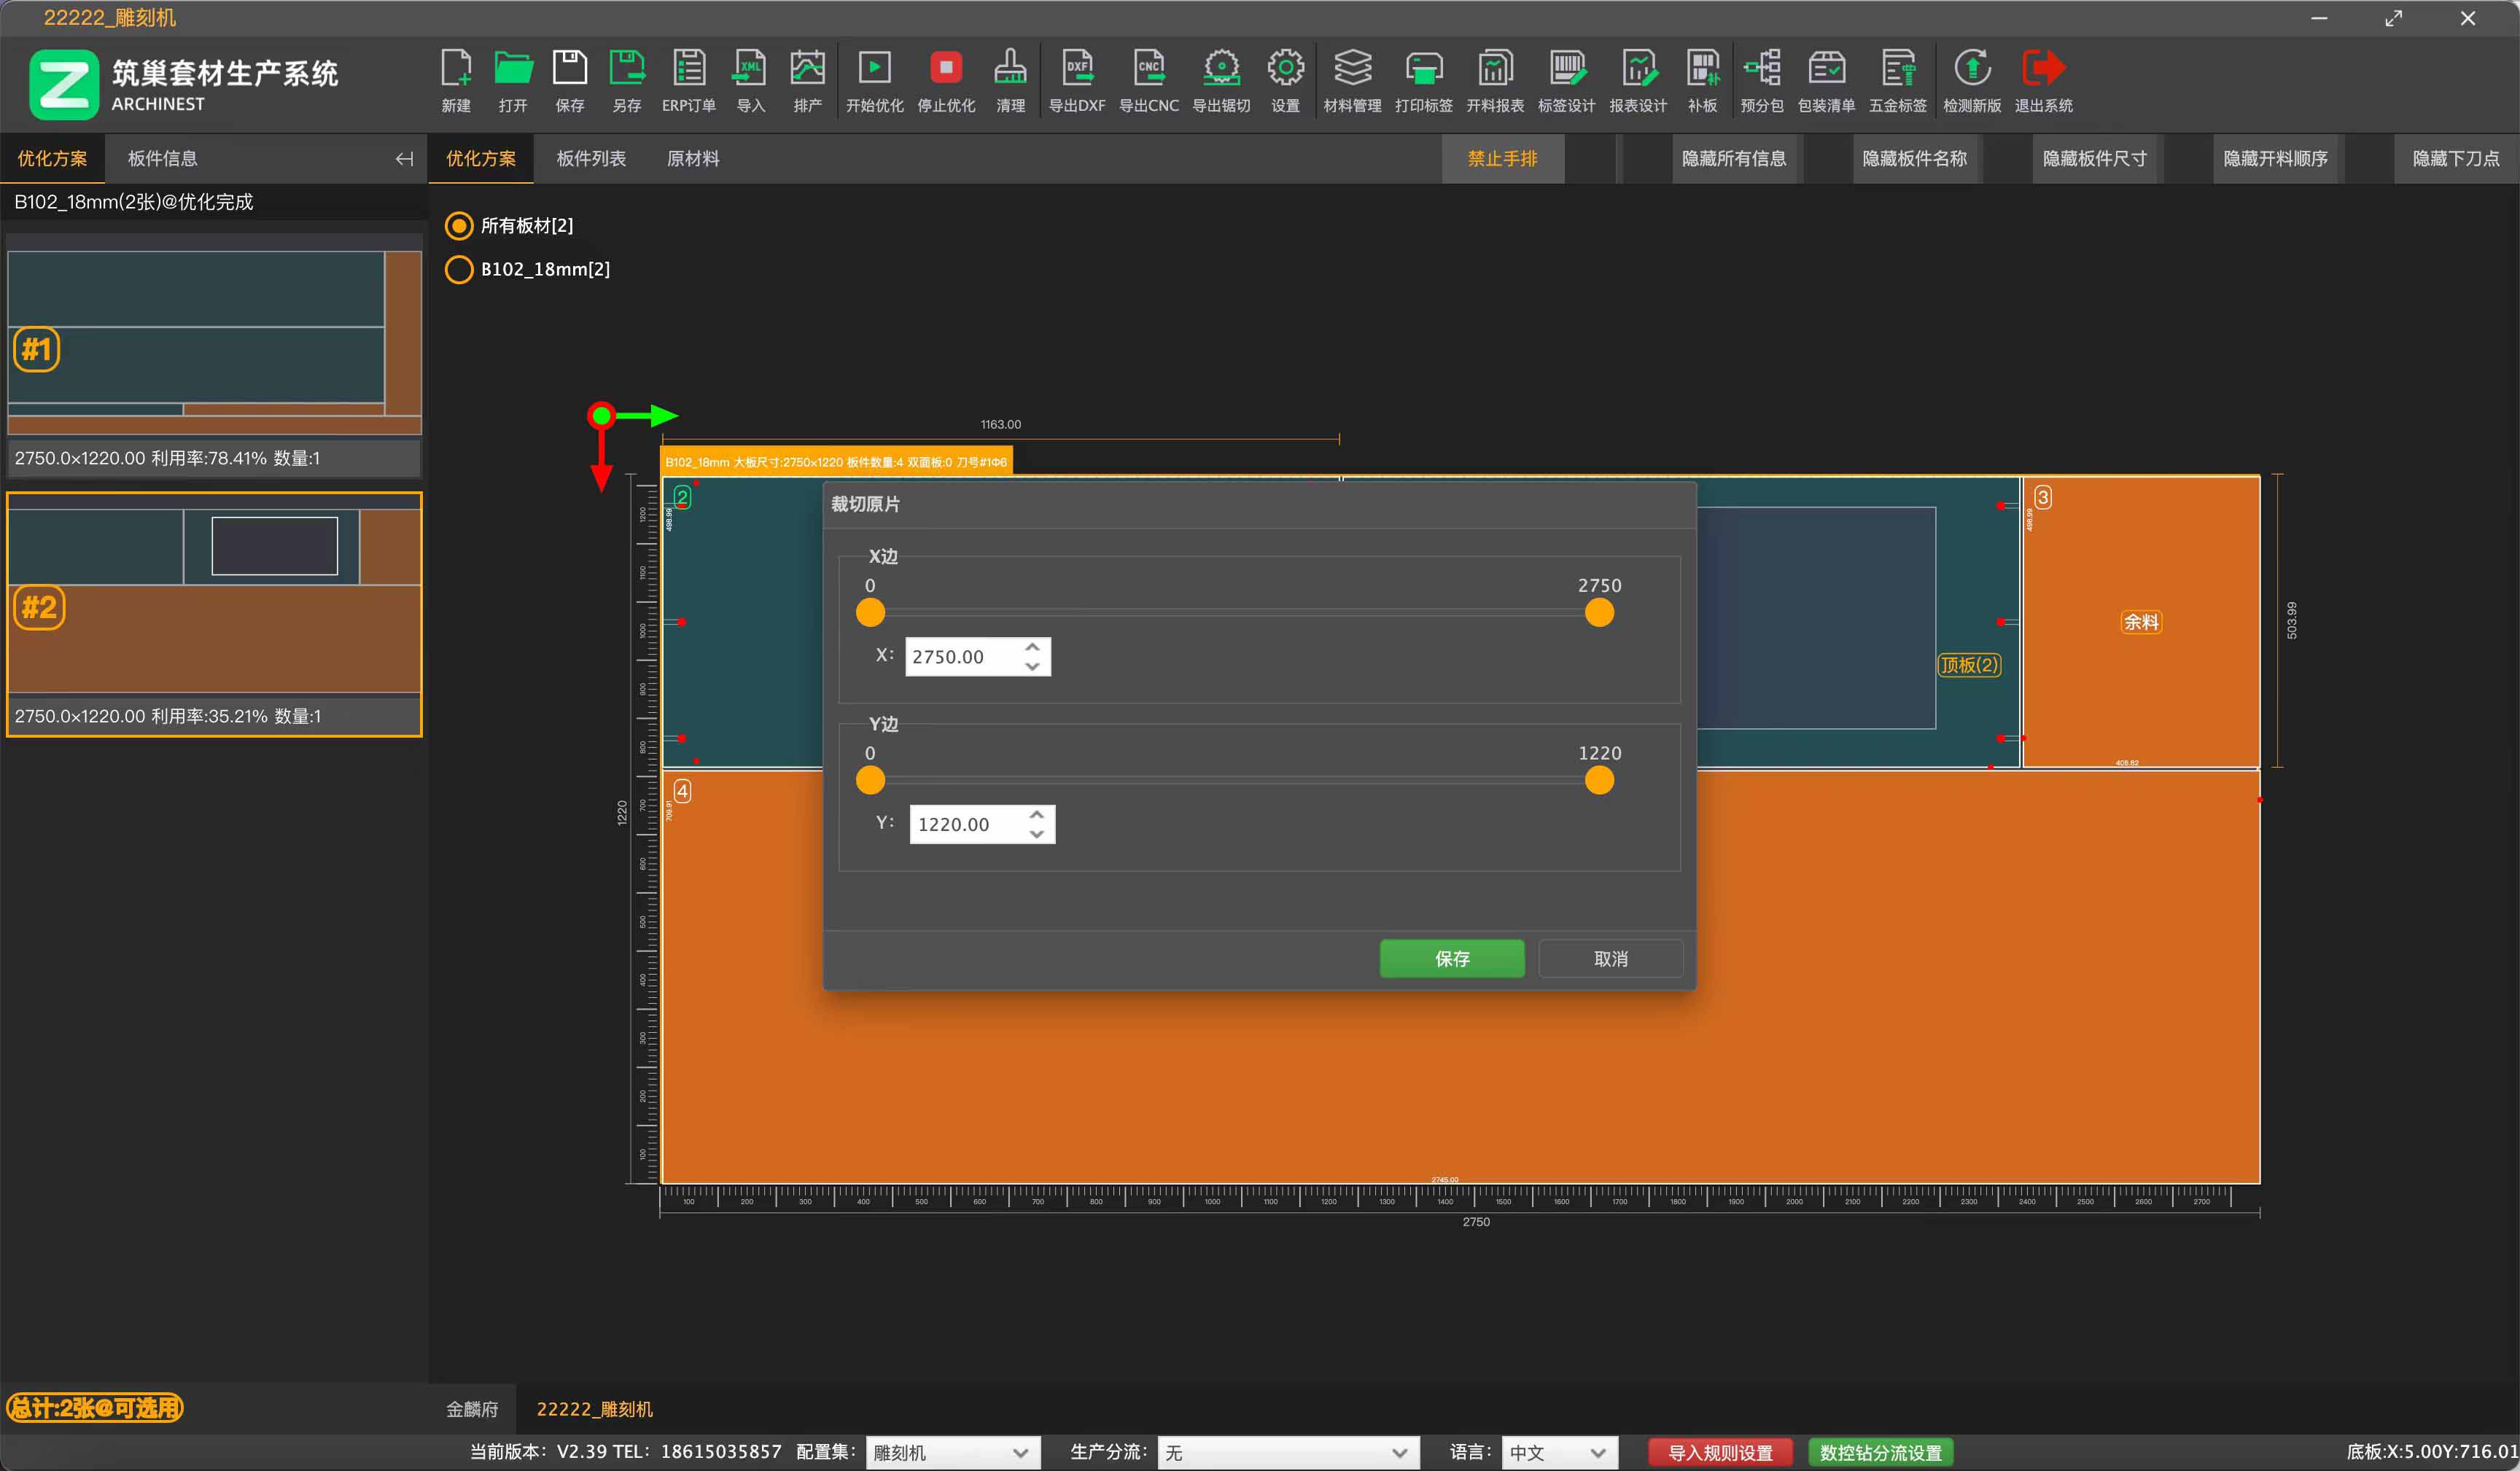Click the 取消 button in dialog
Image resolution: width=2520 pixels, height=1471 pixels.
1610,958
